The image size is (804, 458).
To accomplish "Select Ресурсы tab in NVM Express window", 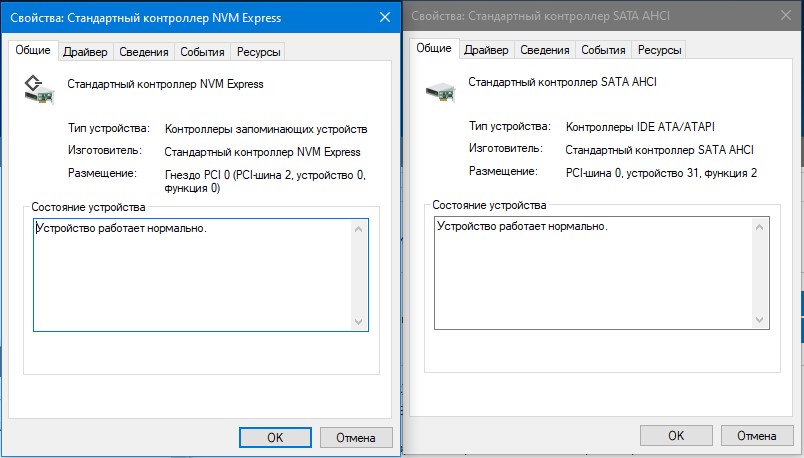I will click(x=259, y=52).
